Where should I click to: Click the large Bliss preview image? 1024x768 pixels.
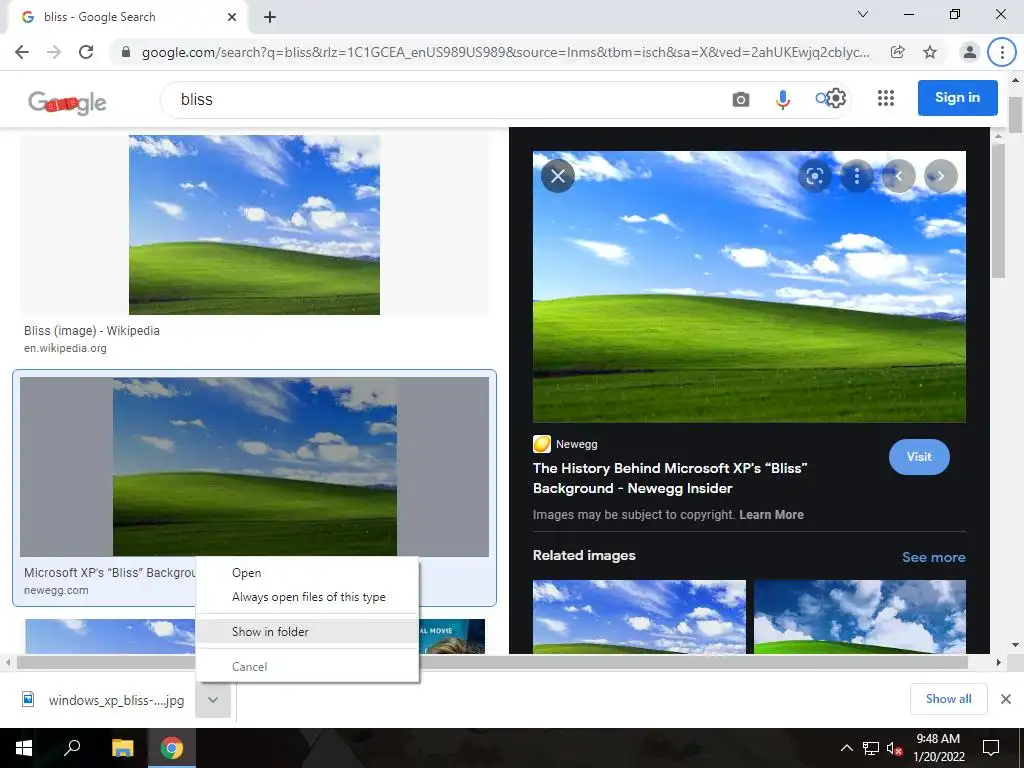click(749, 287)
